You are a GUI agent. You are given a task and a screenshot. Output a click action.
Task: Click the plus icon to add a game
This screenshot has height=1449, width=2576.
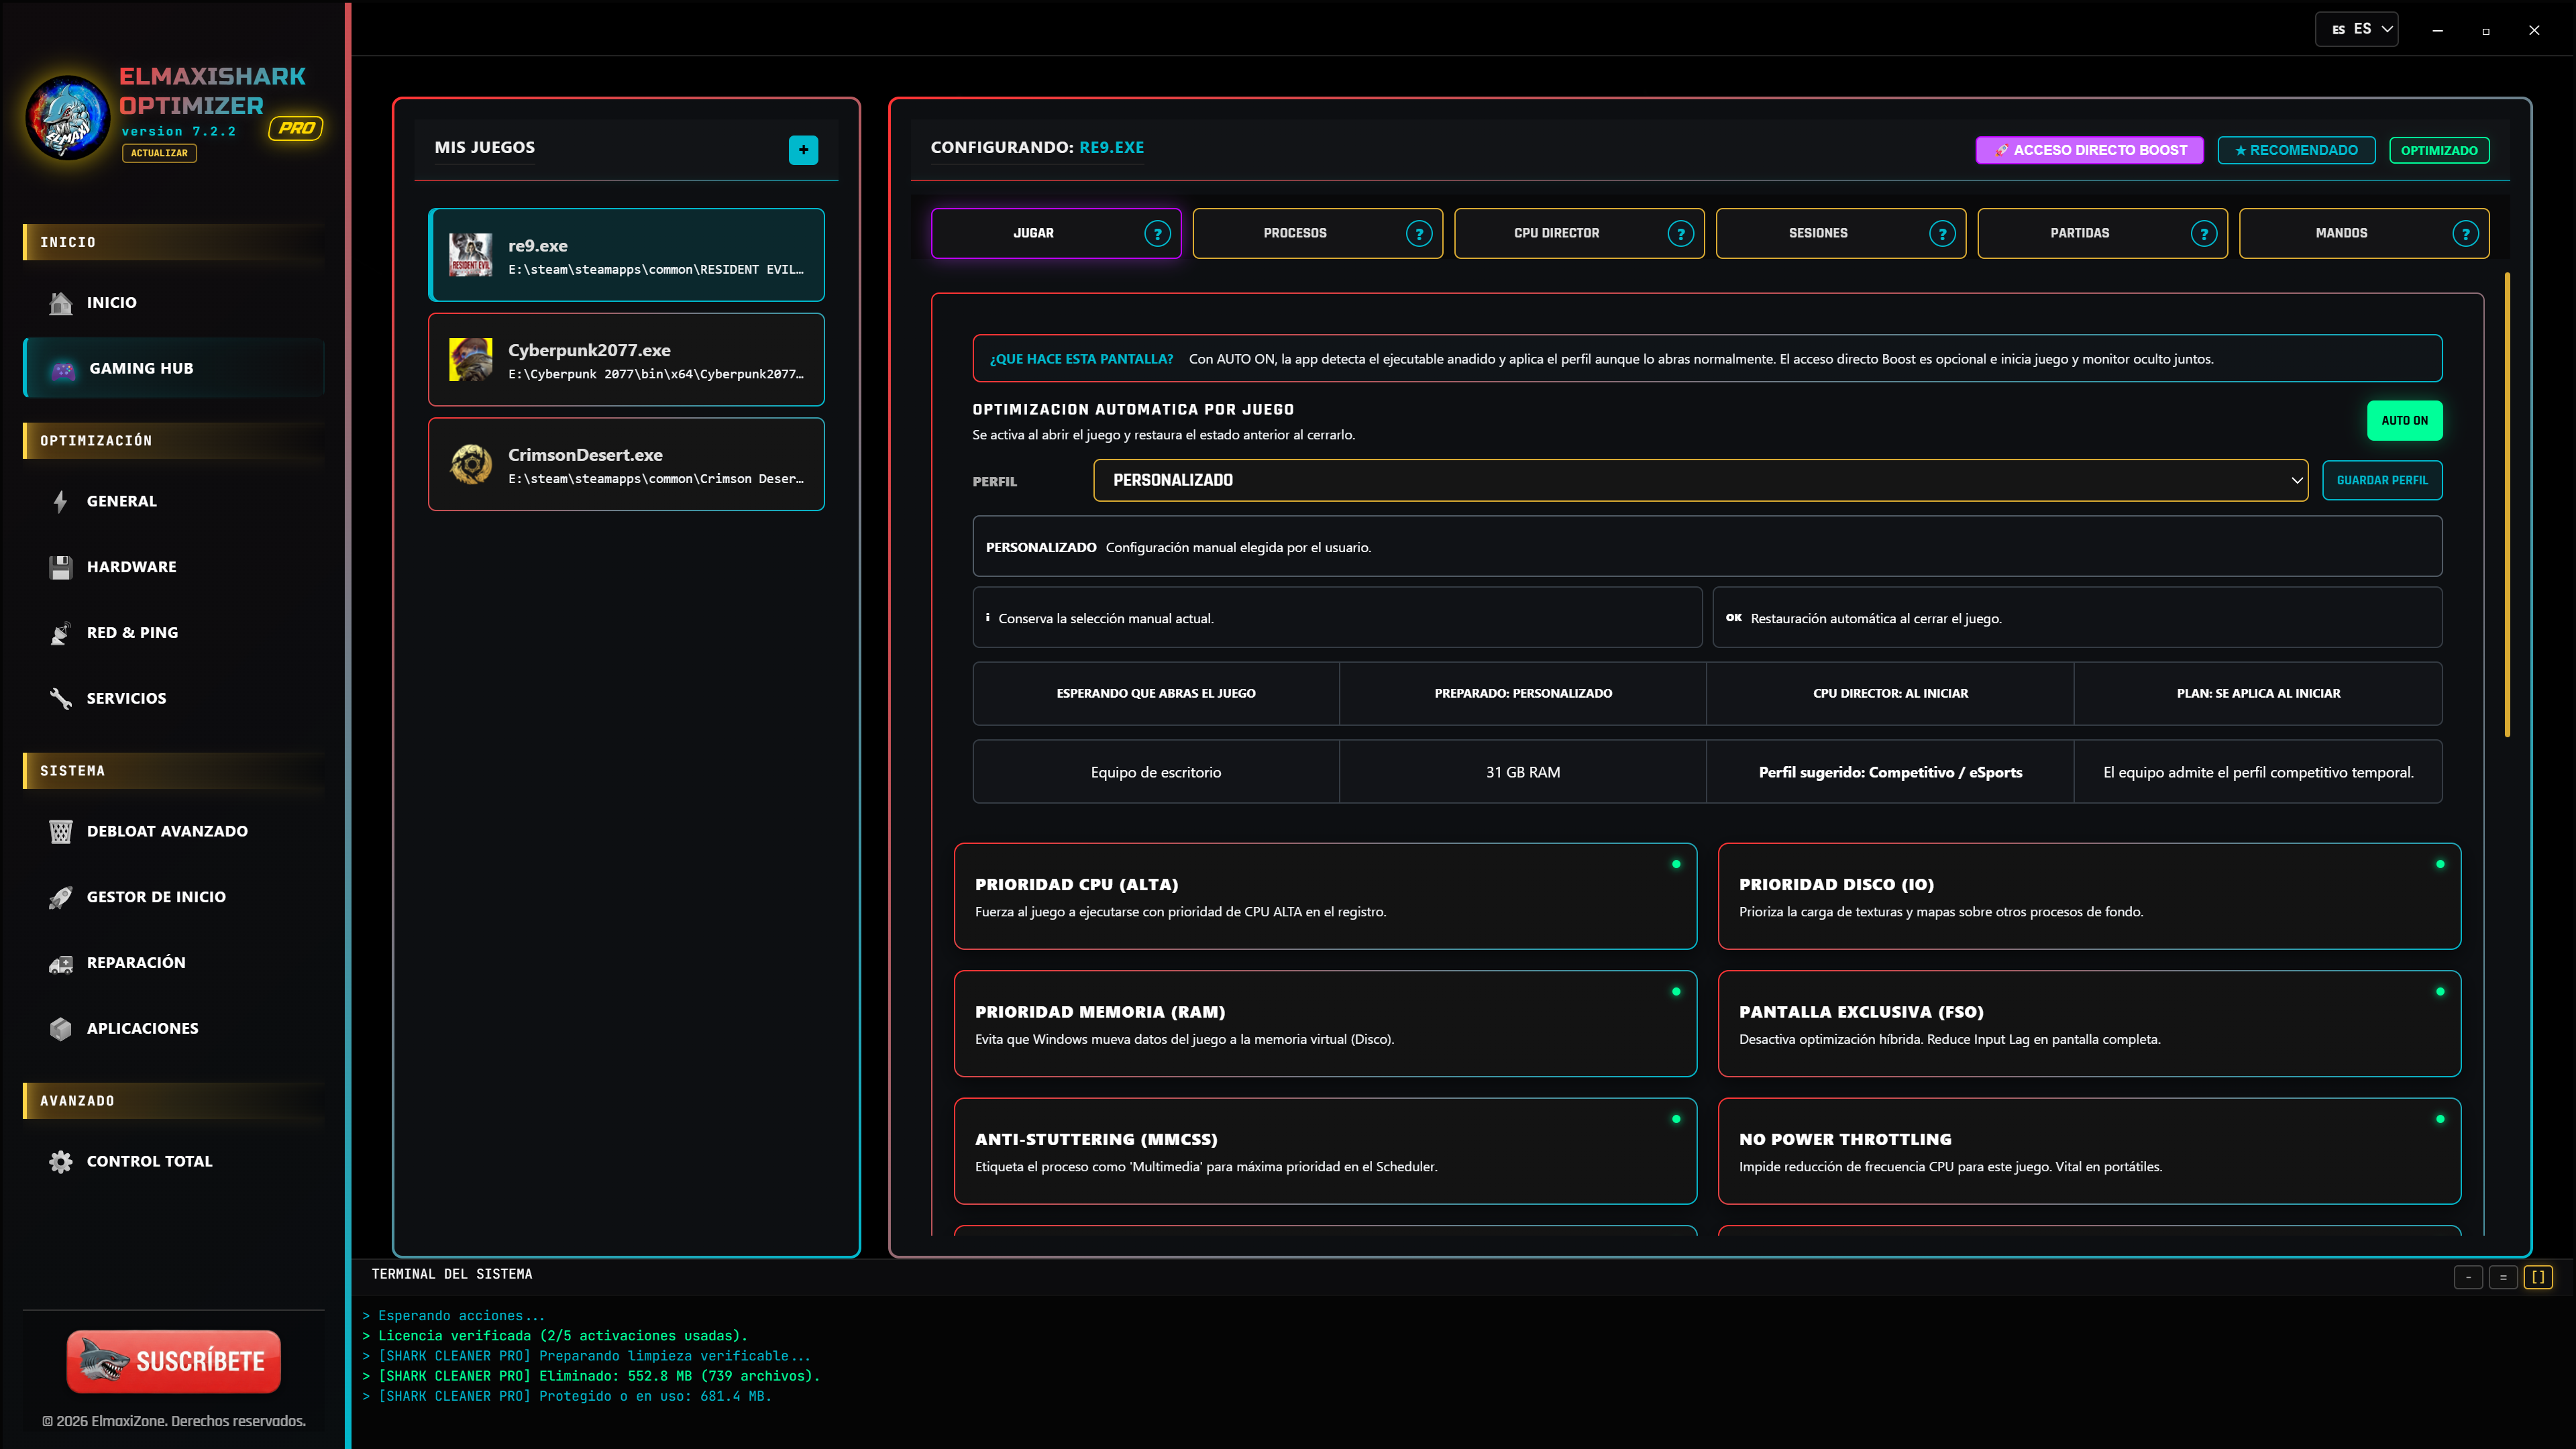pos(803,149)
